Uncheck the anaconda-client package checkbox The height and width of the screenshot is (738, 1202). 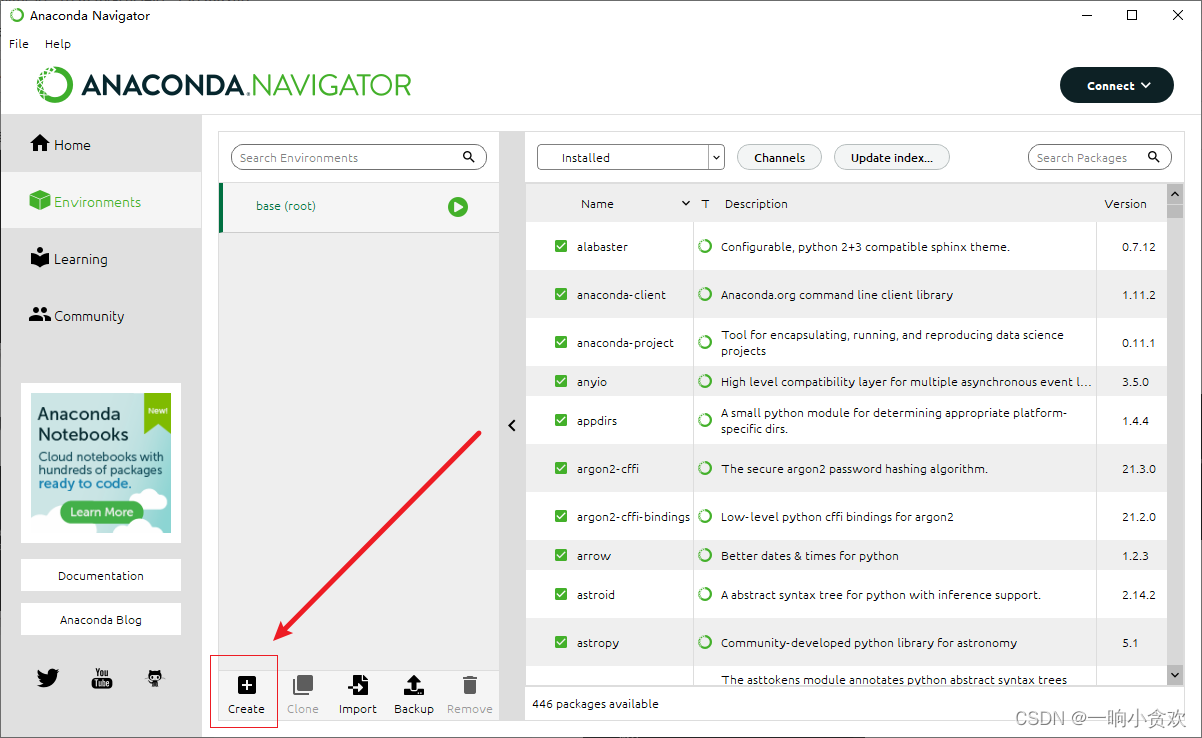click(x=561, y=294)
